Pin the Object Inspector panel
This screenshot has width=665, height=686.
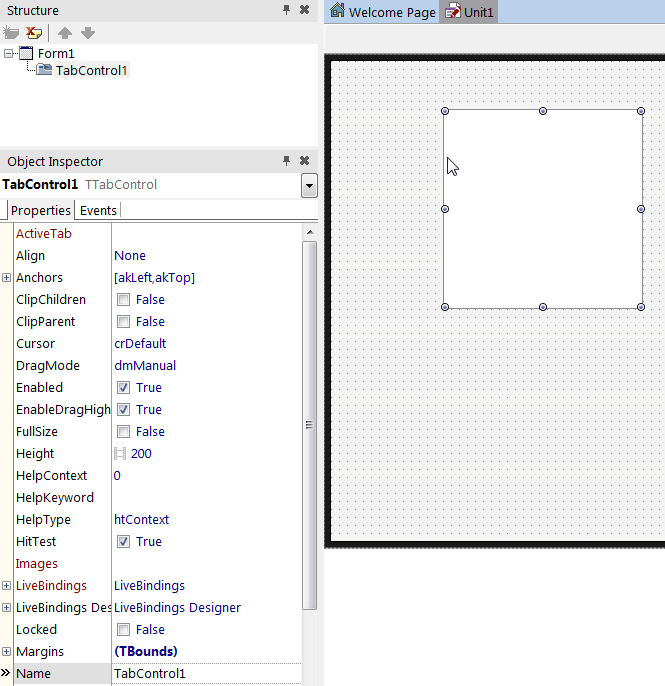click(x=286, y=160)
